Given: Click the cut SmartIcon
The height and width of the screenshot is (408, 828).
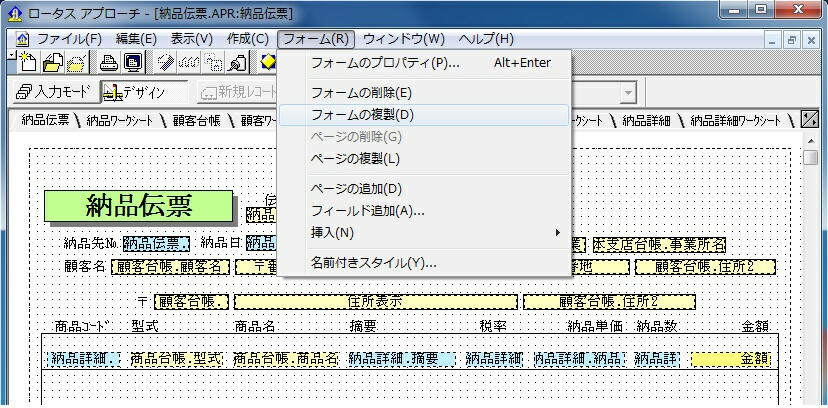Looking at the screenshot, I should point(190,63).
